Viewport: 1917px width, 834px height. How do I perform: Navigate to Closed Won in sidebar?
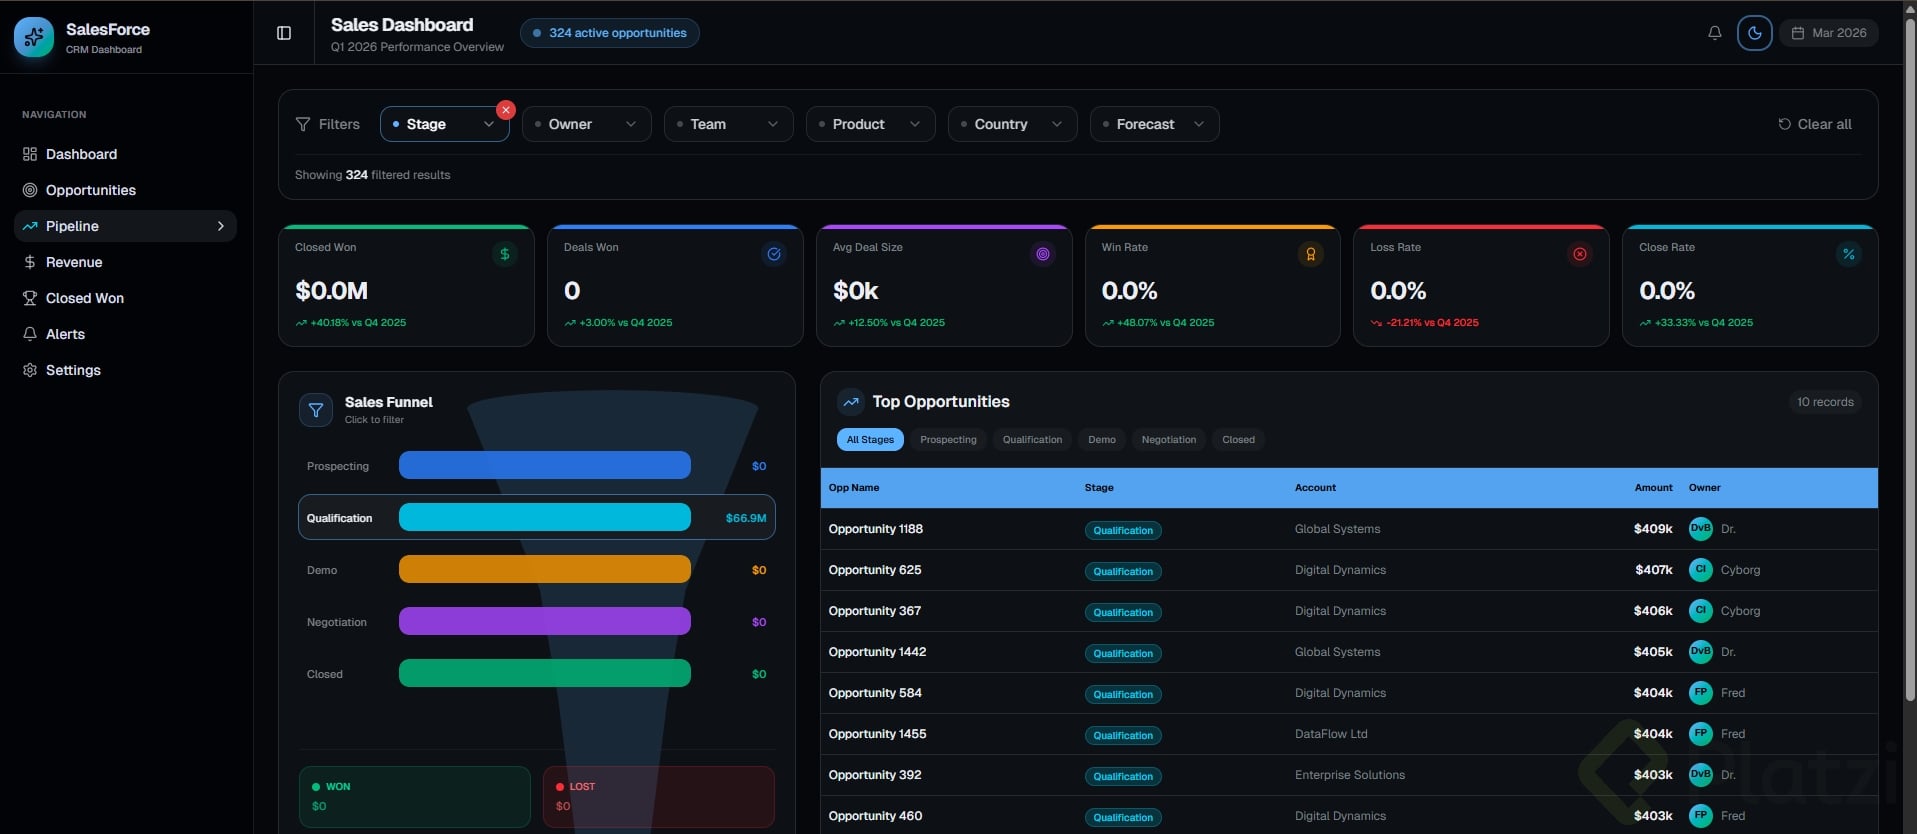(126, 298)
